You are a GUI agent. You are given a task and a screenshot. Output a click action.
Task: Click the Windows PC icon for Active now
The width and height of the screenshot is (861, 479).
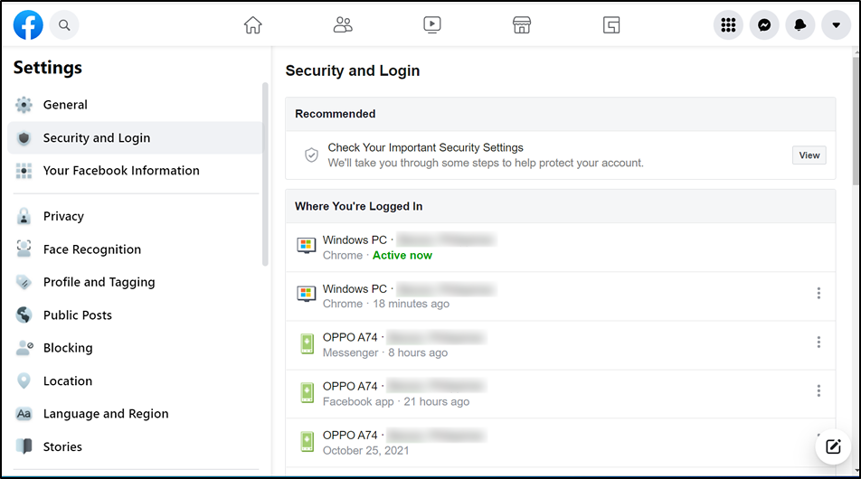306,246
